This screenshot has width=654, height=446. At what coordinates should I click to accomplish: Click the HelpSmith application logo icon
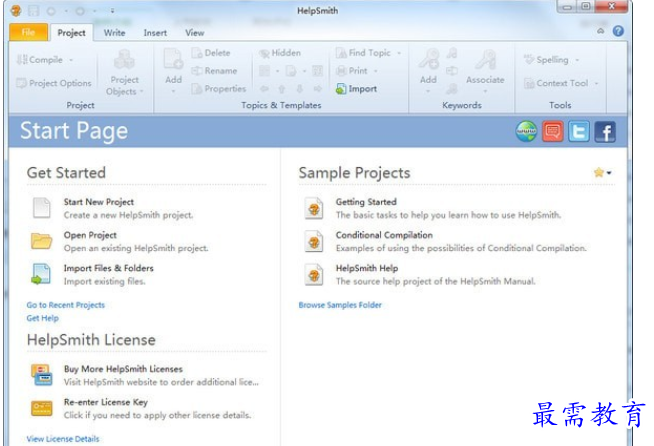[16, 10]
